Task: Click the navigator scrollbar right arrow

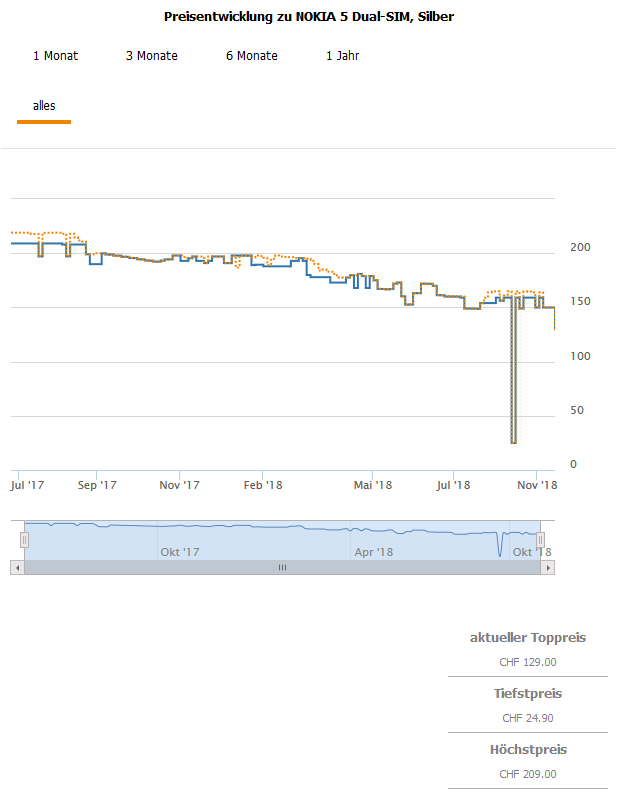Action: click(547, 567)
